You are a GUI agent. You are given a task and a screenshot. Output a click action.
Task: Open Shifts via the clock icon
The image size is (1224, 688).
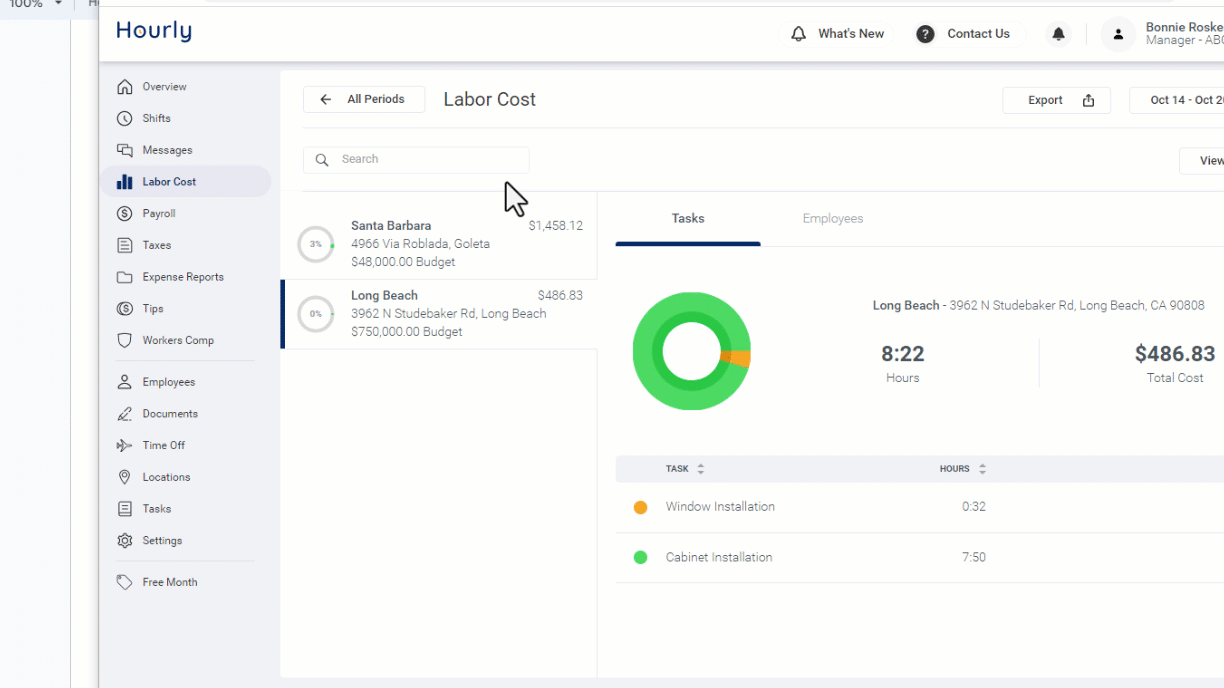coord(125,119)
